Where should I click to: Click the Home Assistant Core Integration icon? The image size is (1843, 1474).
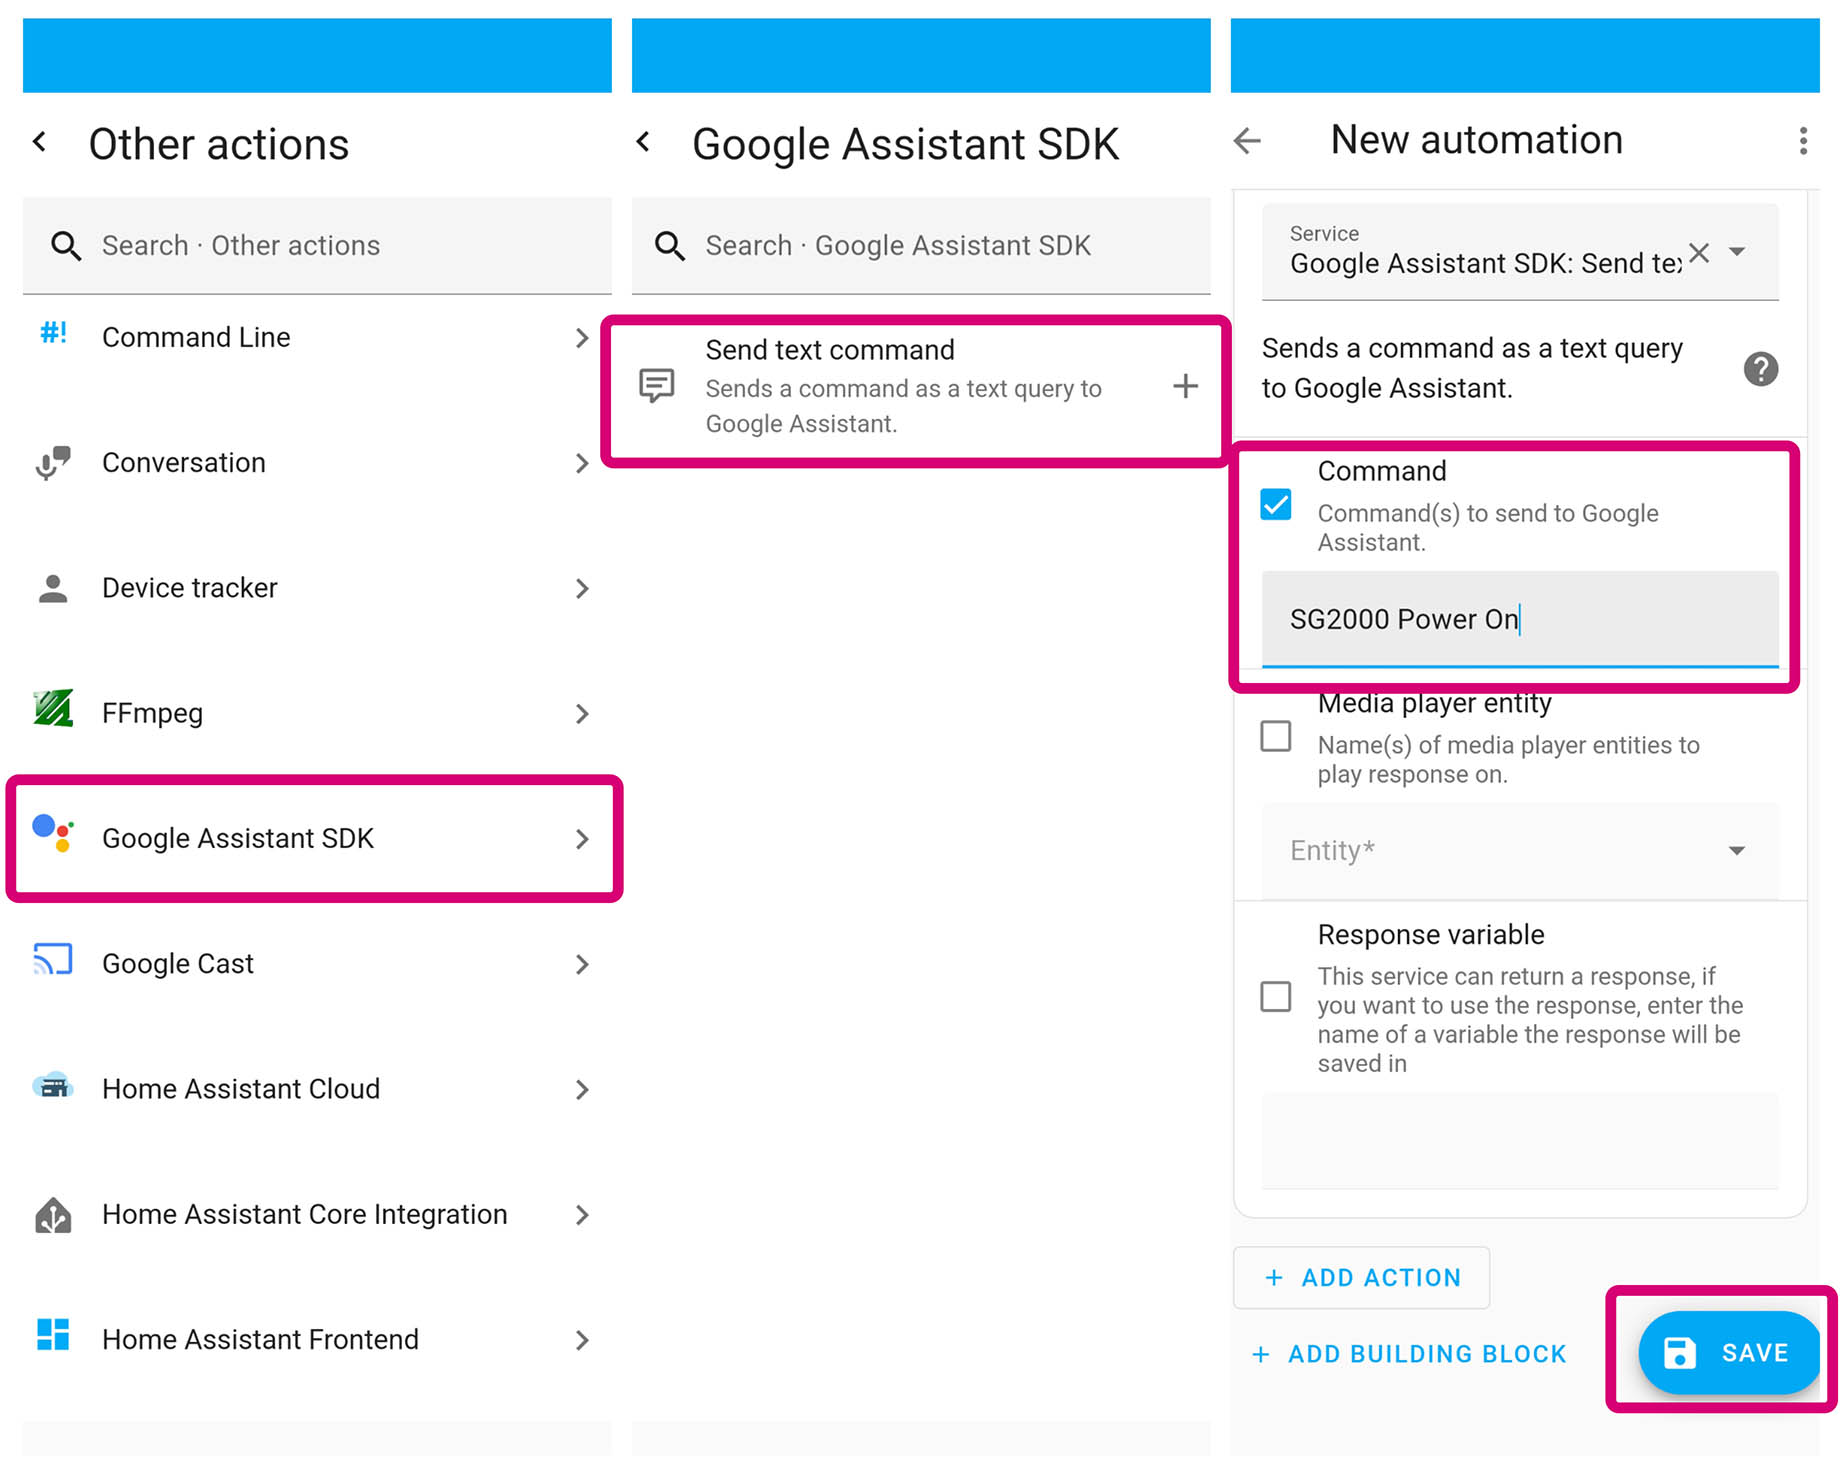click(x=53, y=1214)
